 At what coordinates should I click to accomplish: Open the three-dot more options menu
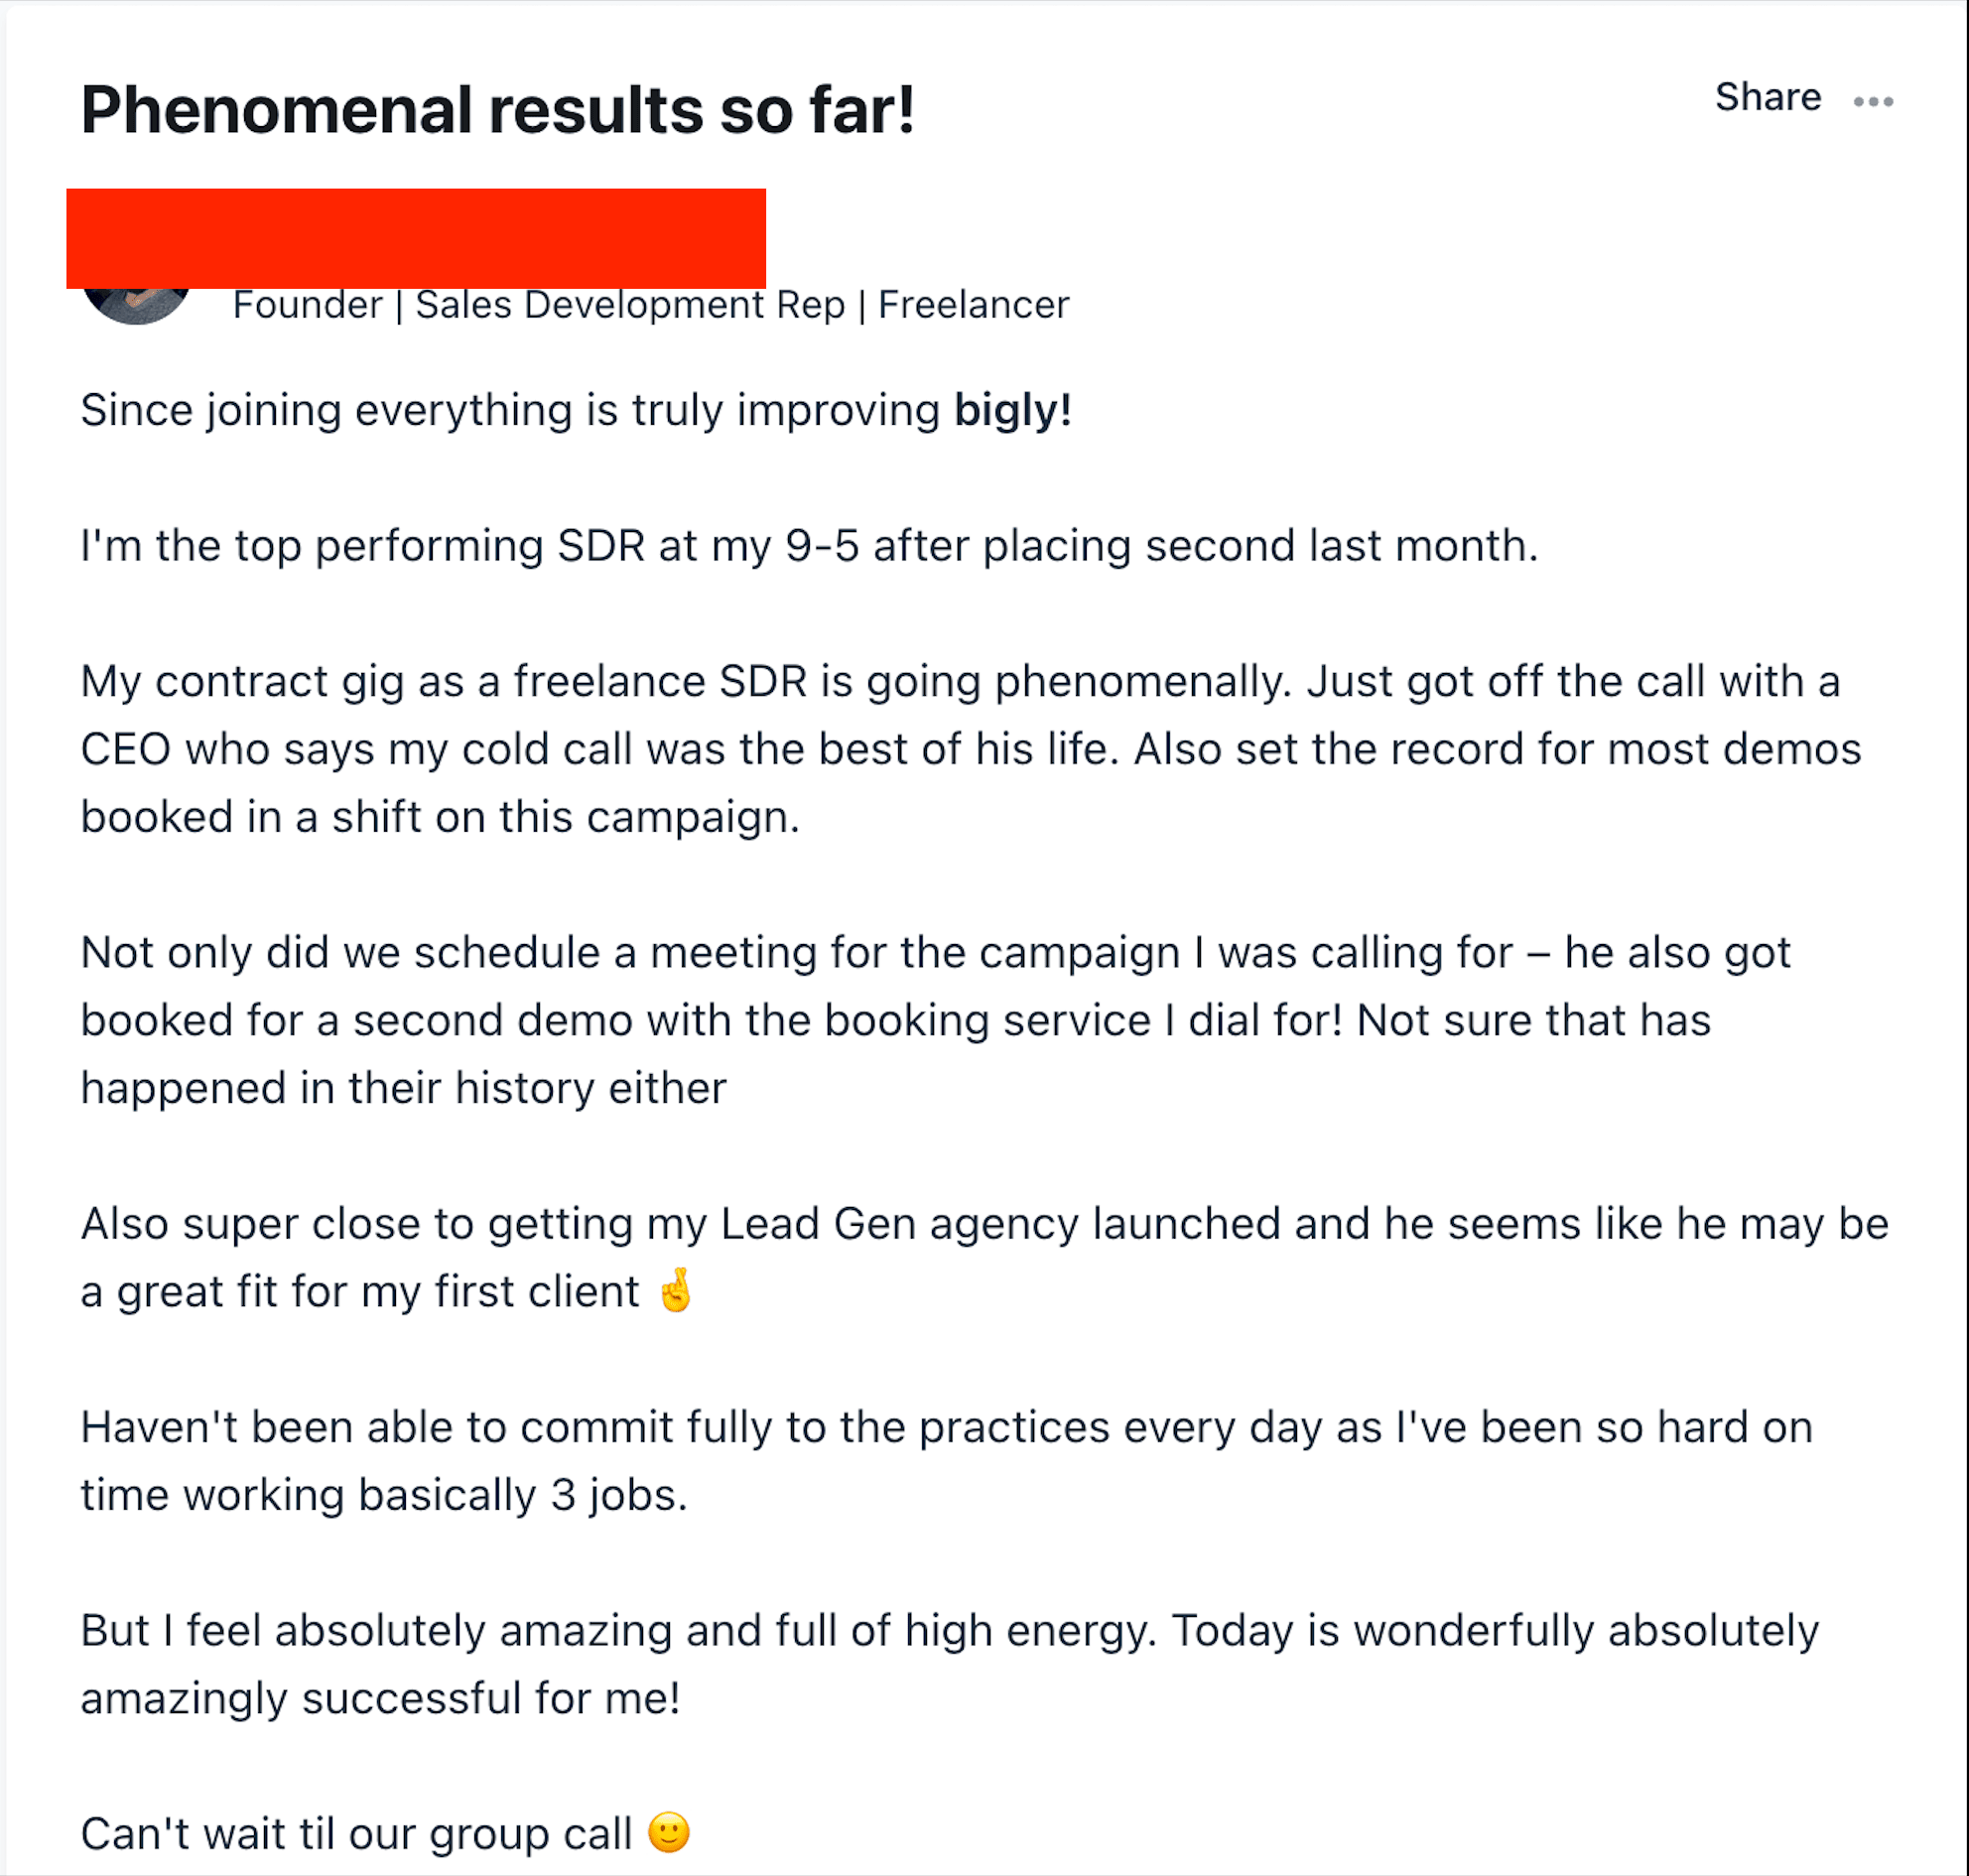click(1873, 101)
